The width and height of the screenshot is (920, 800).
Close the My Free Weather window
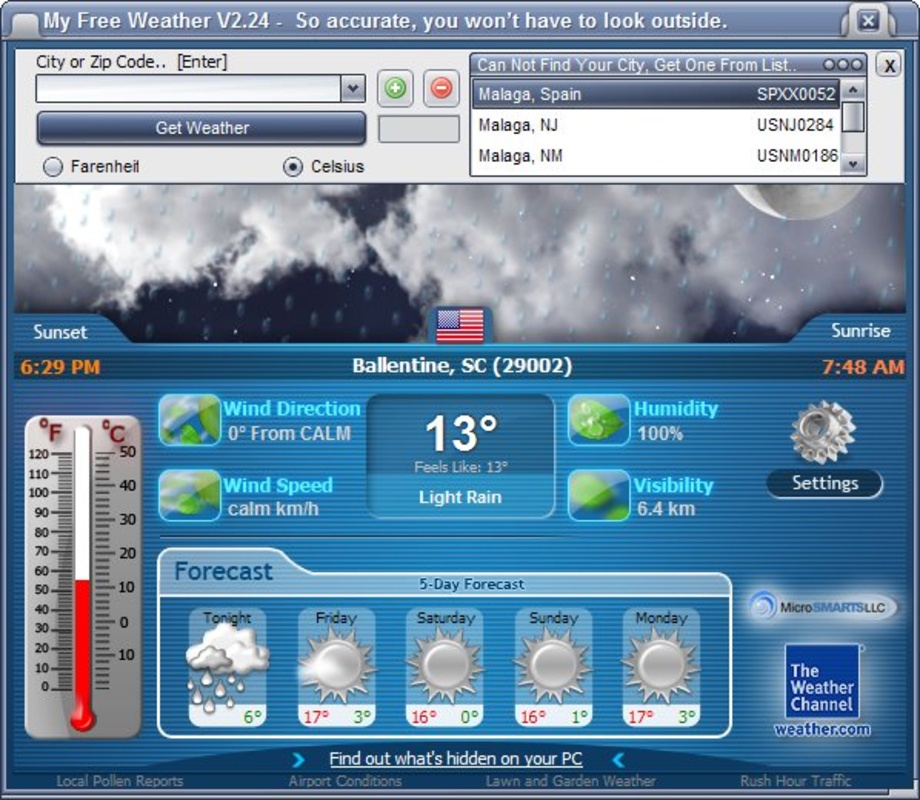click(868, 22)
